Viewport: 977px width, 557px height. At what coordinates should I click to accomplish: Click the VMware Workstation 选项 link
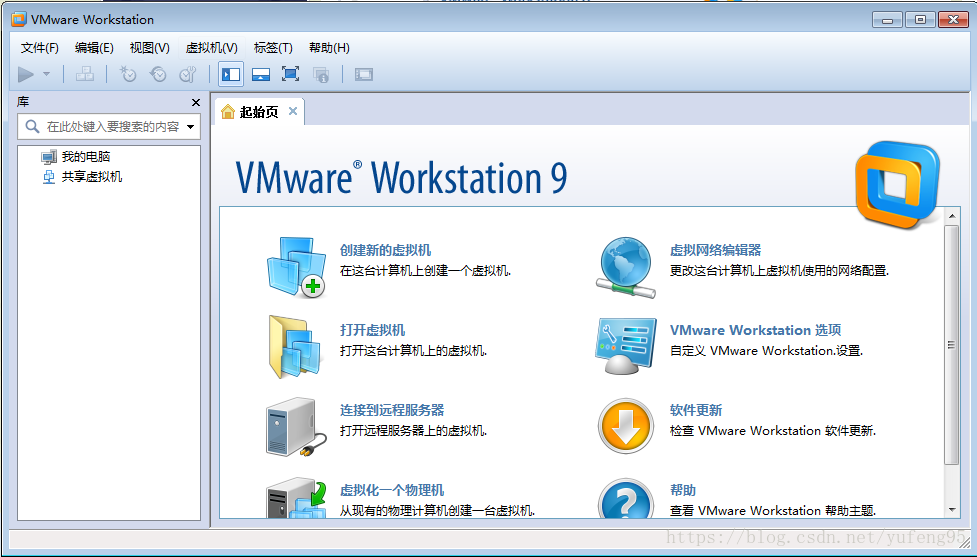(x=755, y=330)
